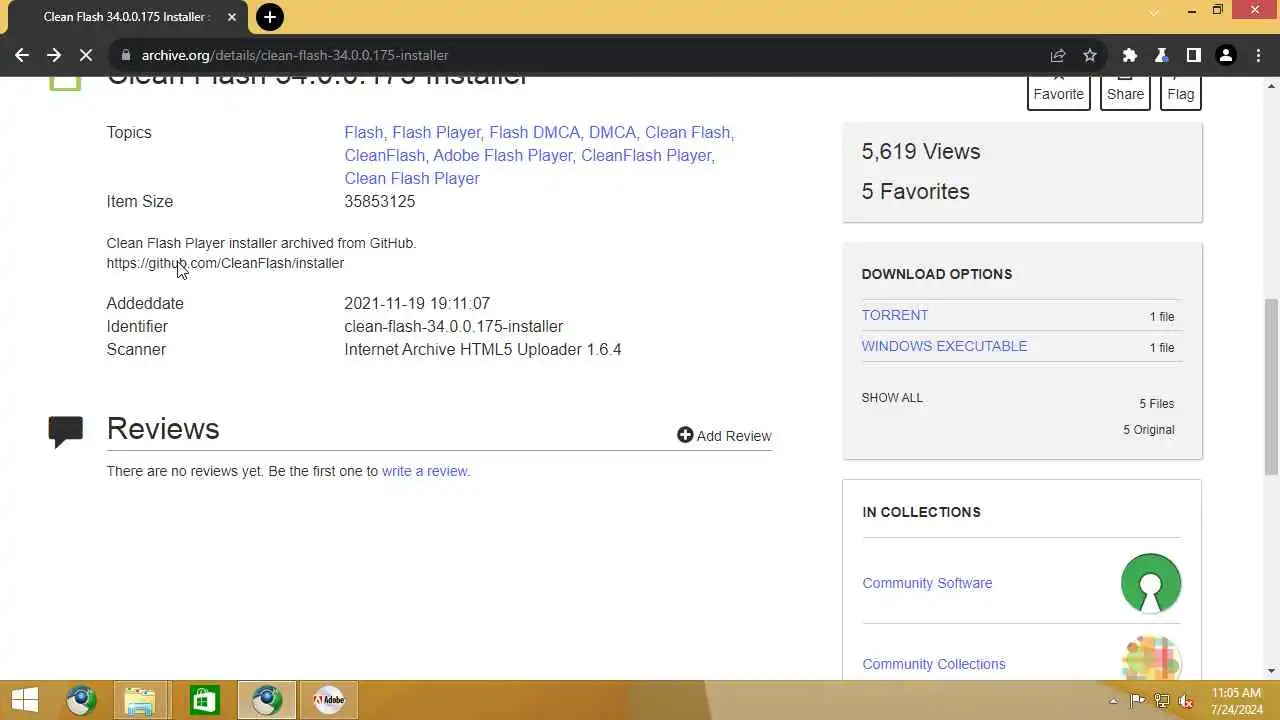Screen dimensions: 1280x720
Task: Toggle the browser side panel
Action: [1193, 55]
